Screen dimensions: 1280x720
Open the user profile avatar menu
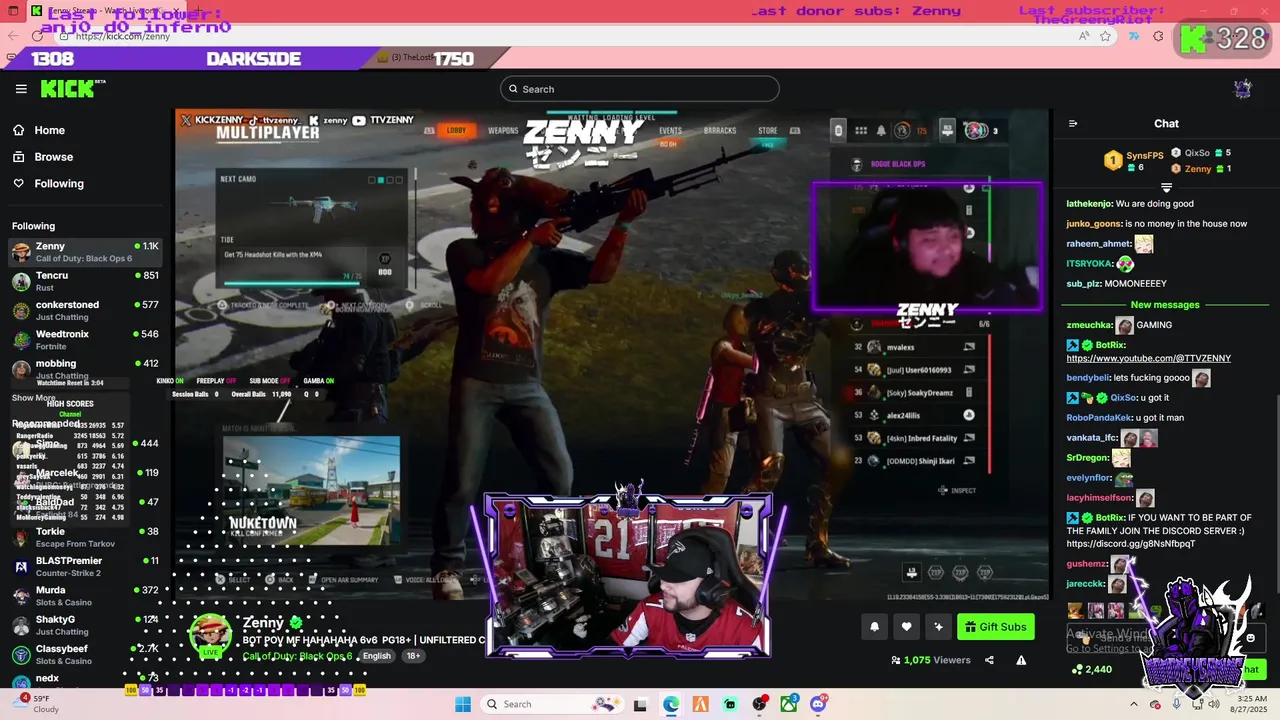pos(1243,89)
